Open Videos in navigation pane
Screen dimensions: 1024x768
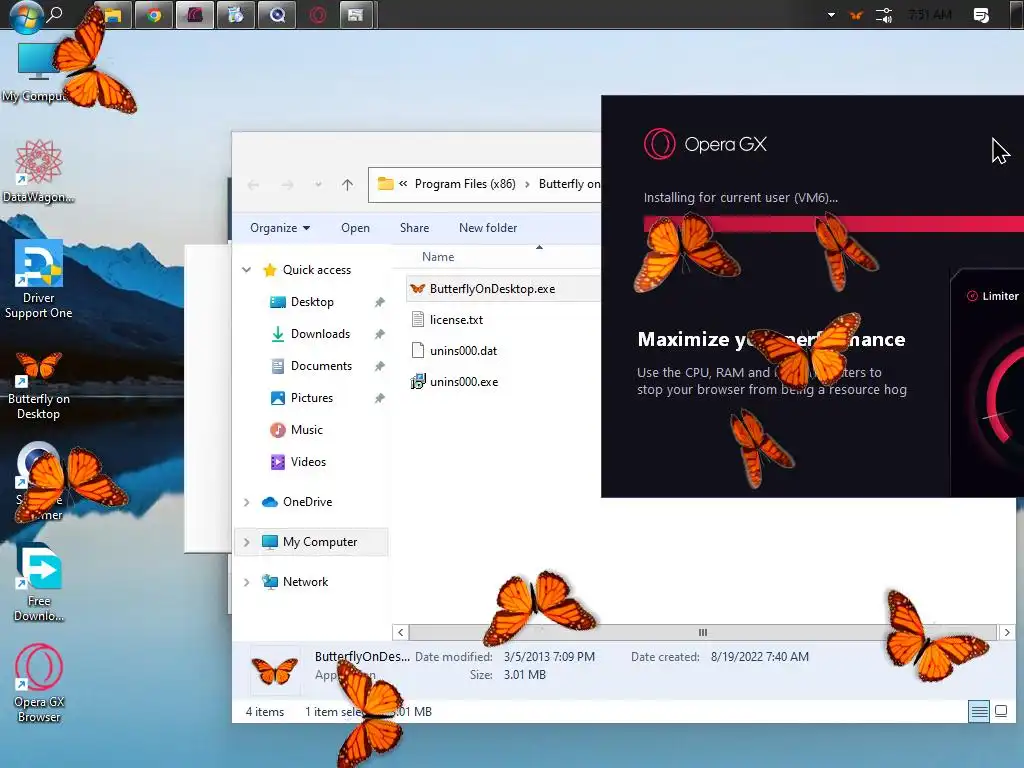pyautogui.click(x=308, y=462)
